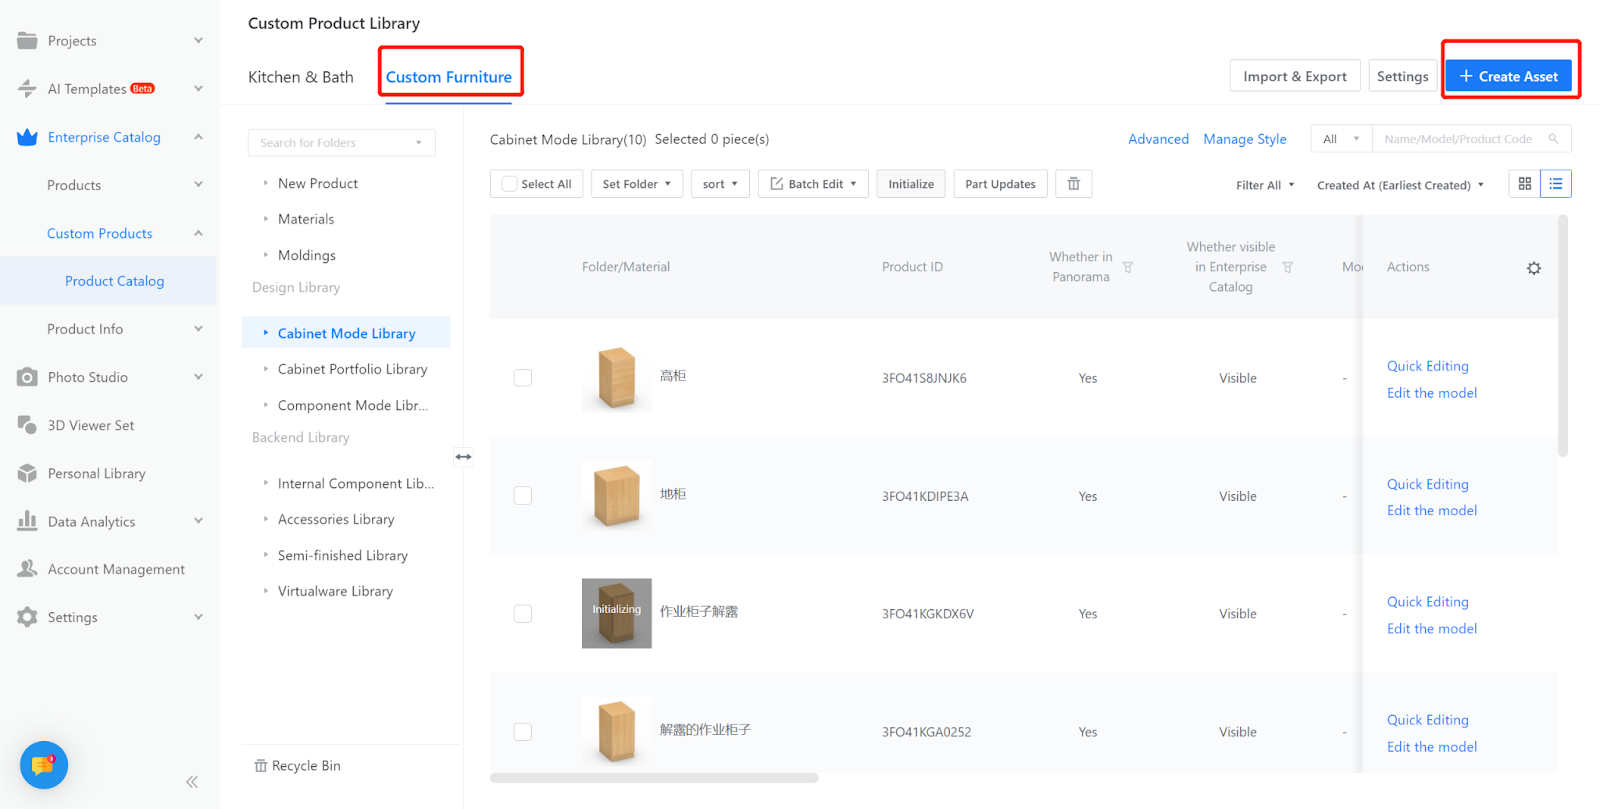Click the panel resize arrows handle
This screenshot has height=809, width=1600.
tap(463, 457)
